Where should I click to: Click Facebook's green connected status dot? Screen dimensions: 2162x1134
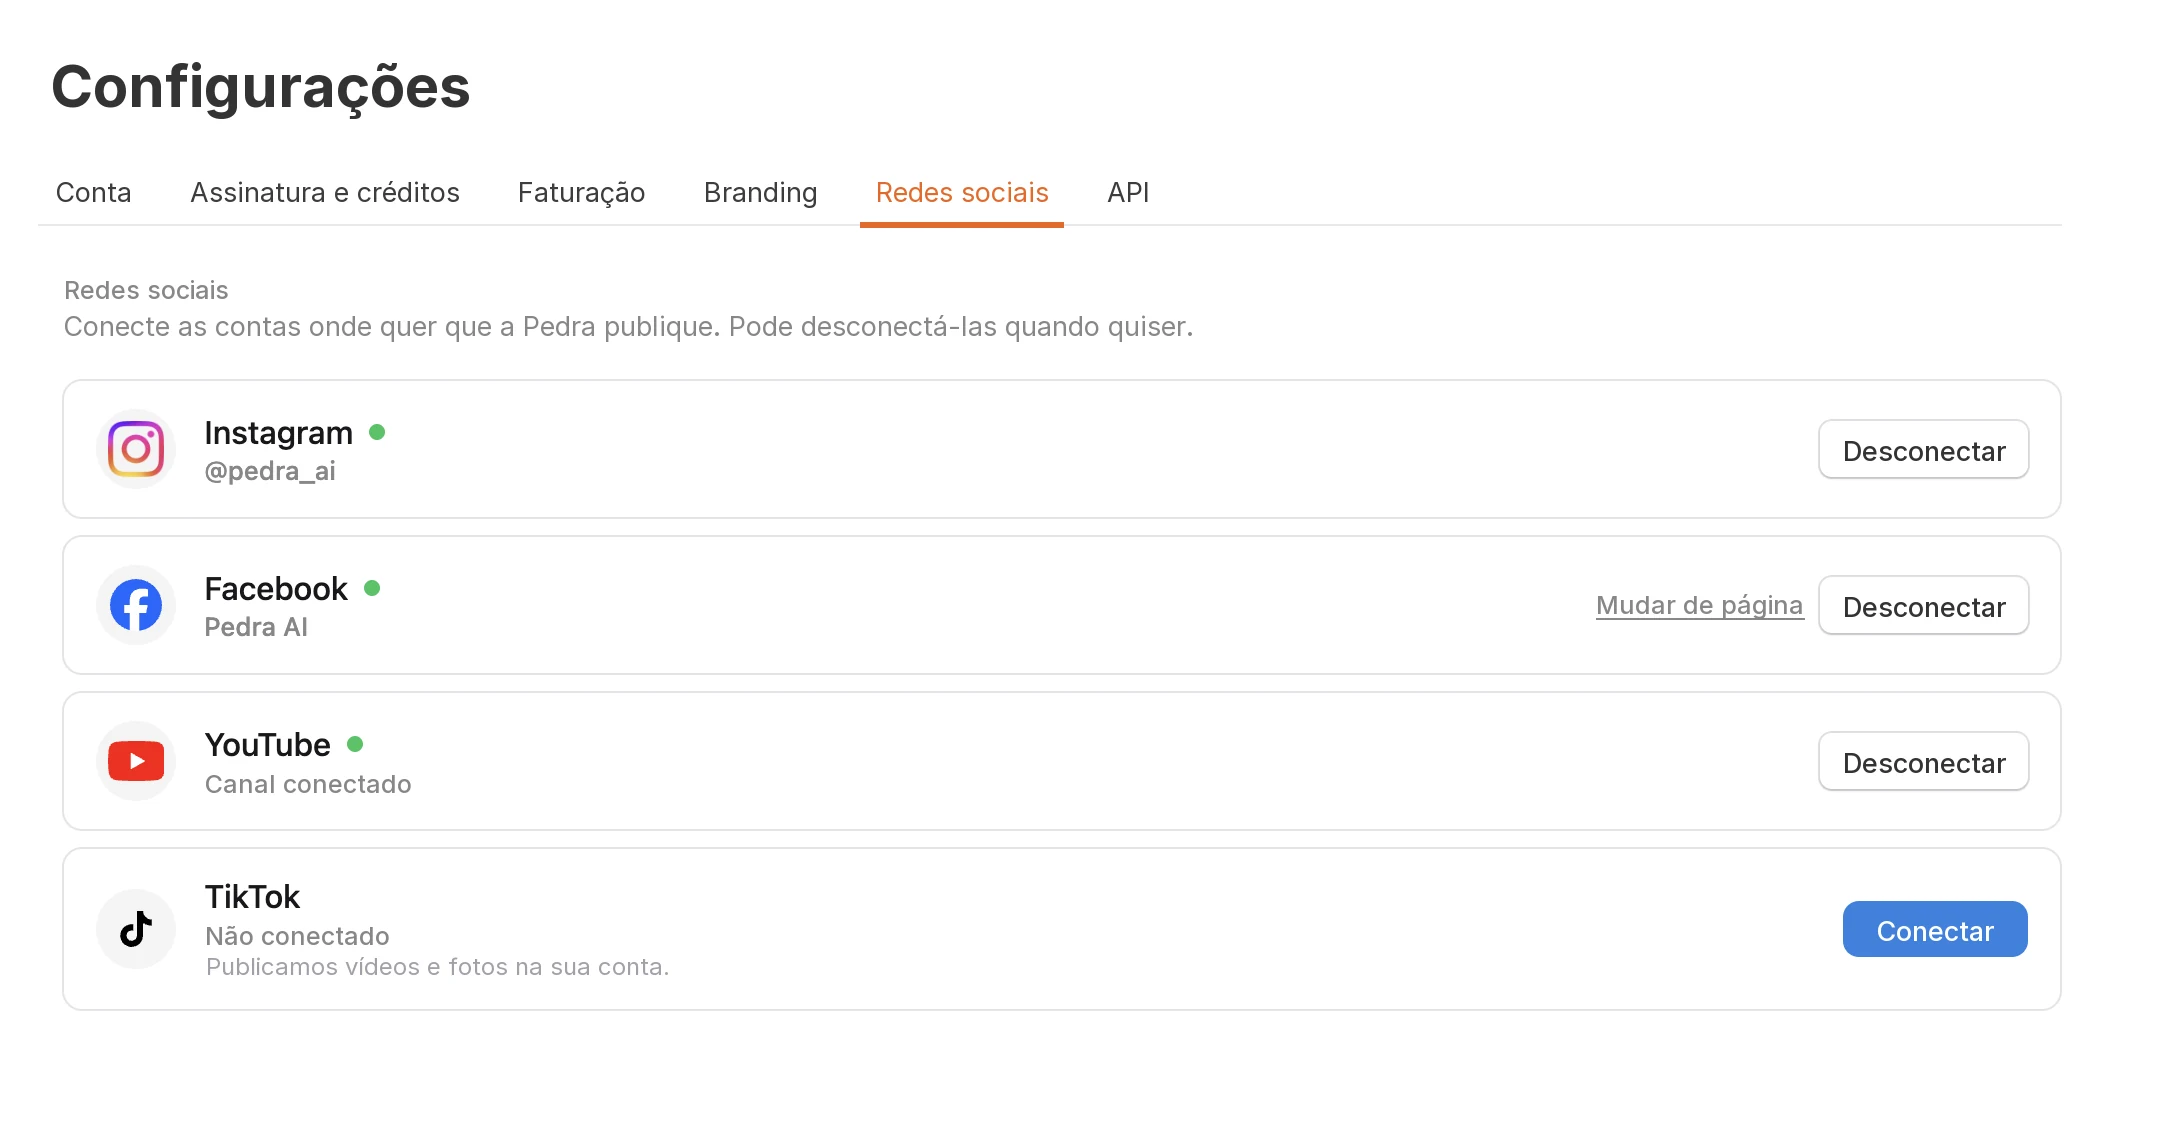point(372,588)
